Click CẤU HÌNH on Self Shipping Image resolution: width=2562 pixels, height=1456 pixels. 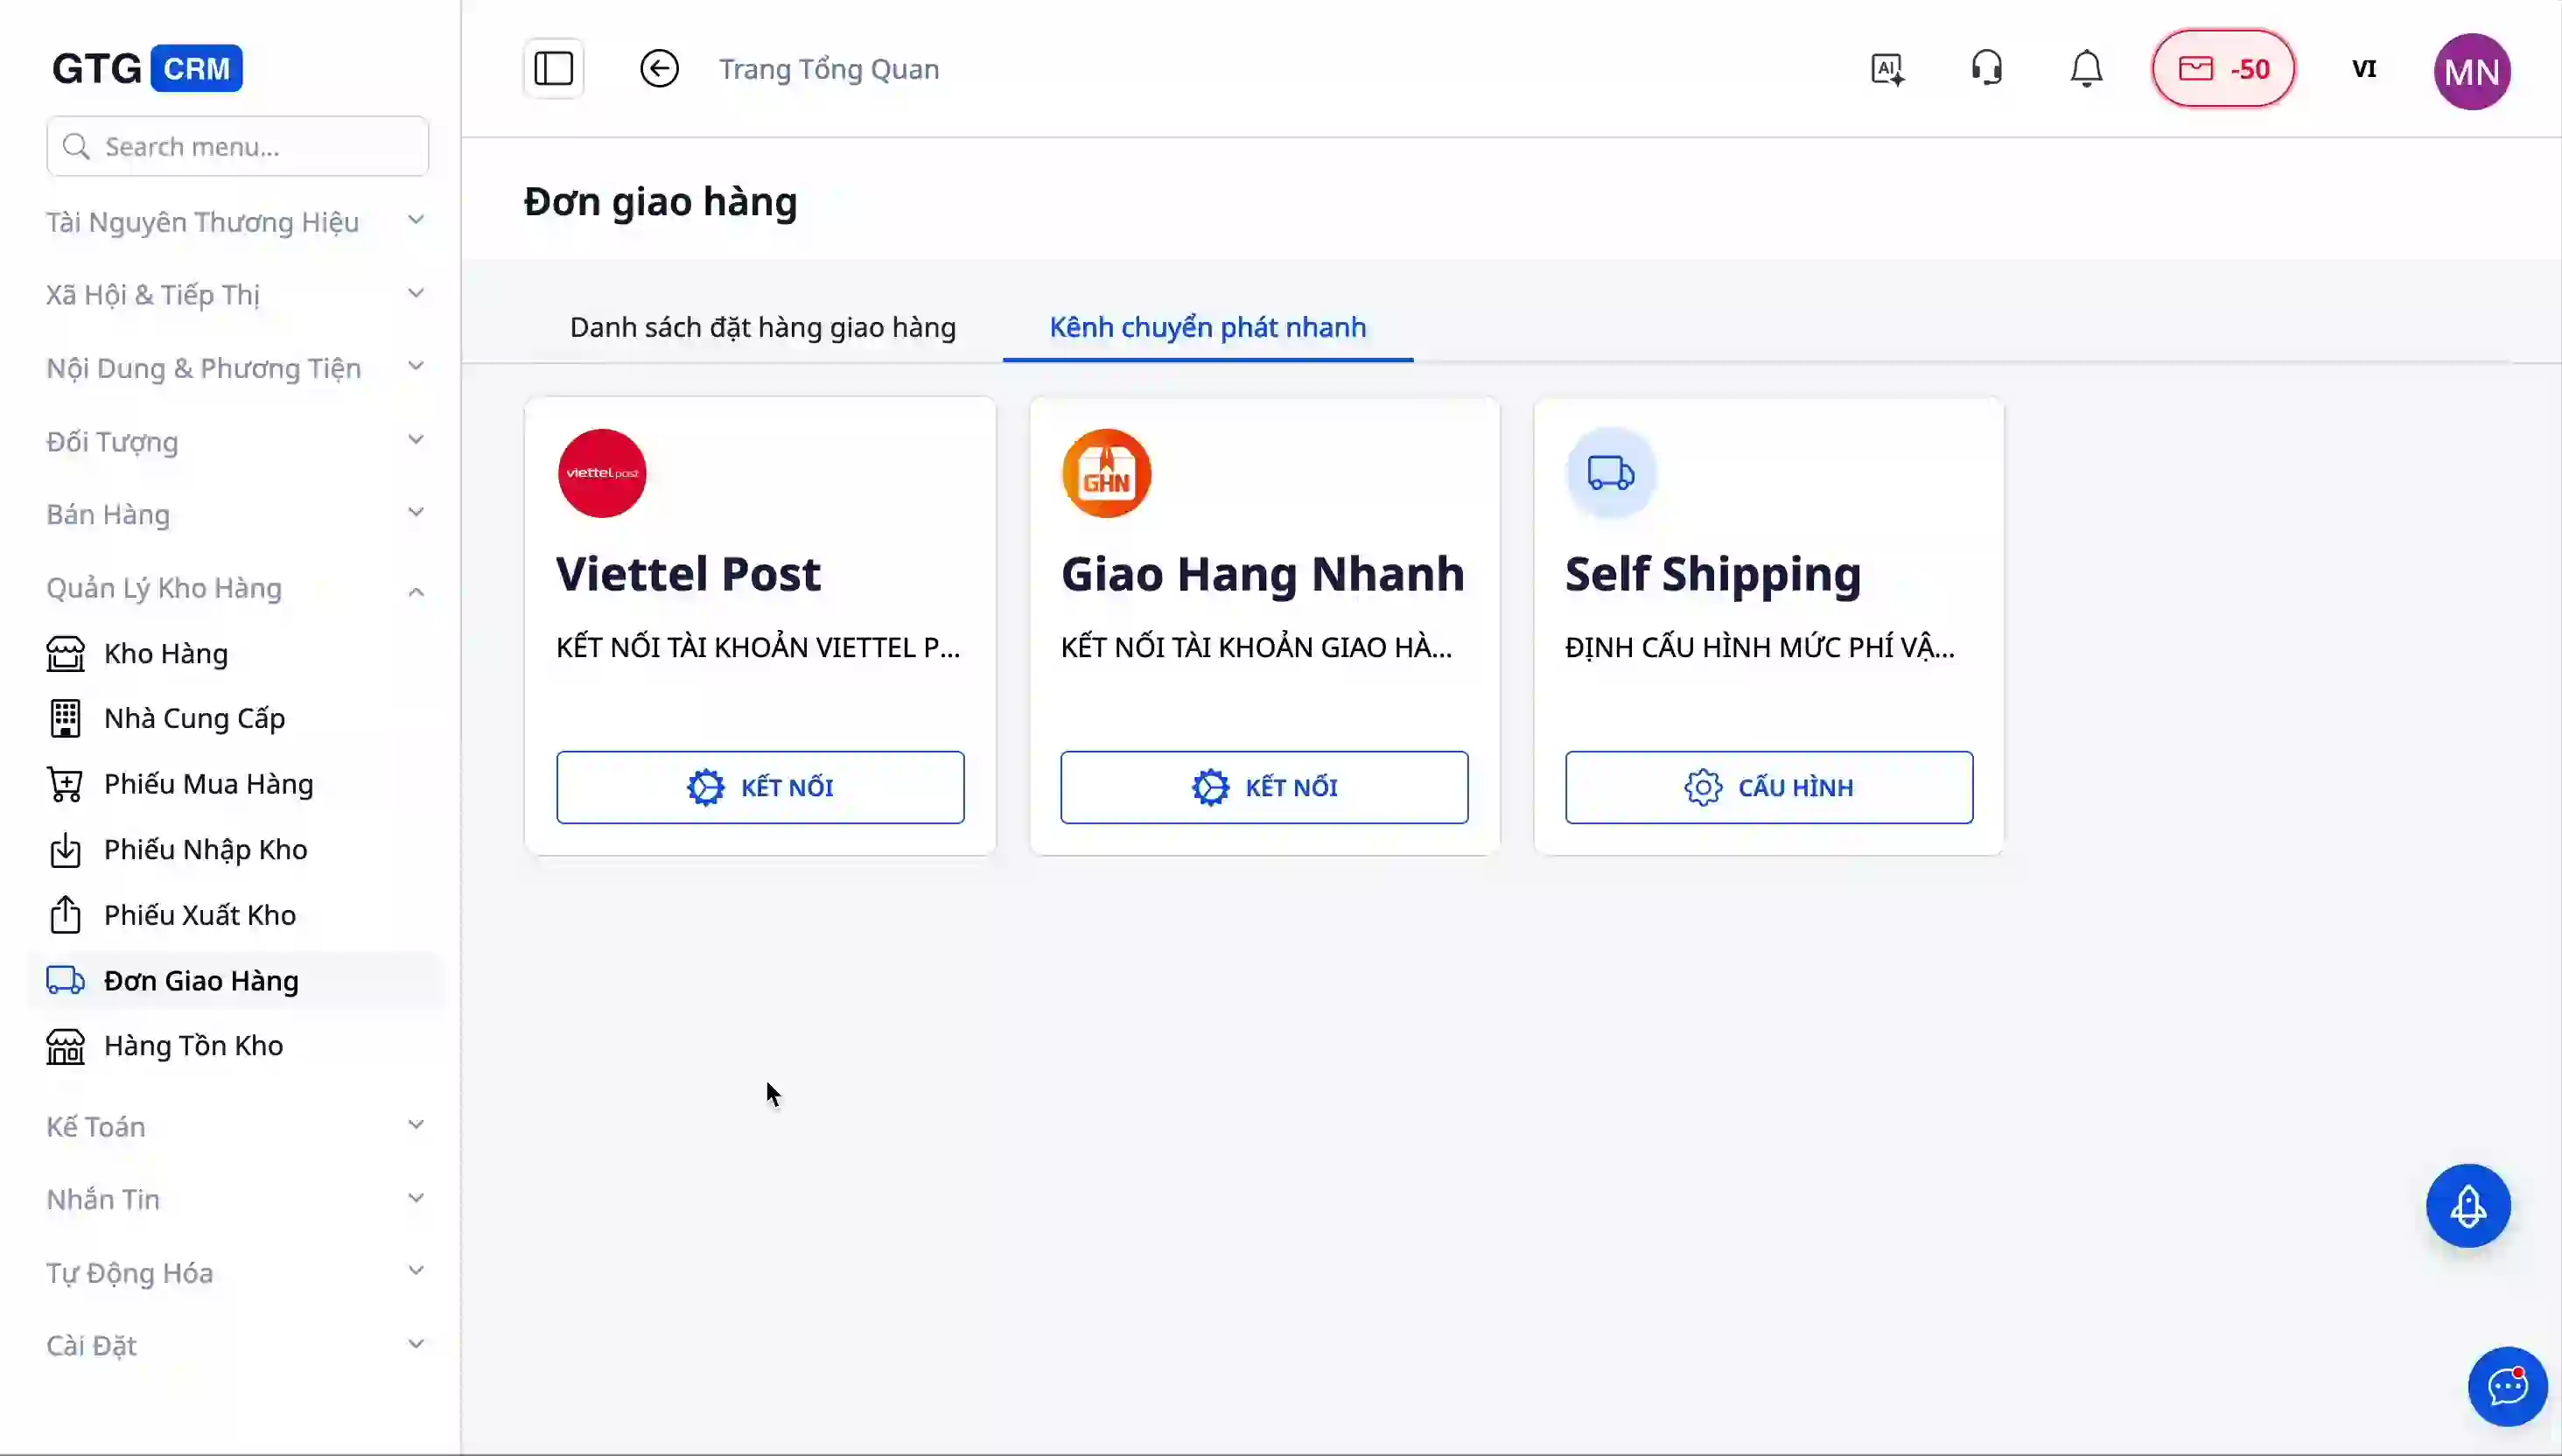[x=1768, y=787]
